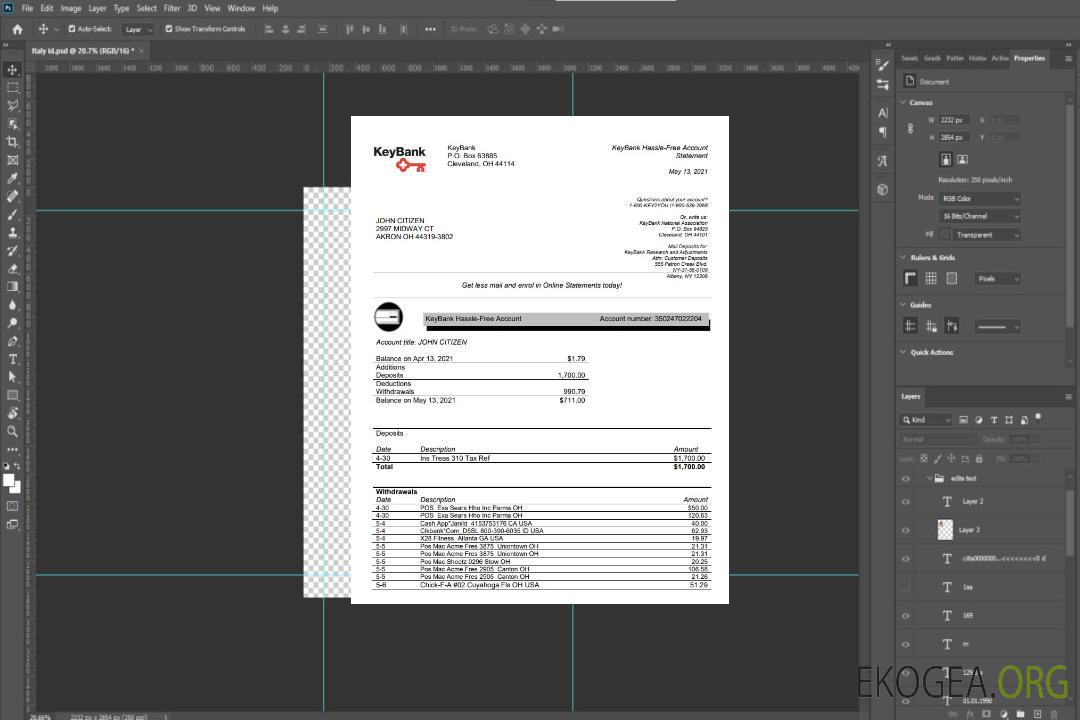Open the Fill 'Transparent' dropdown
Image resolution: width=1080 pixels, height=720 pixels.
tap(987, 235)
